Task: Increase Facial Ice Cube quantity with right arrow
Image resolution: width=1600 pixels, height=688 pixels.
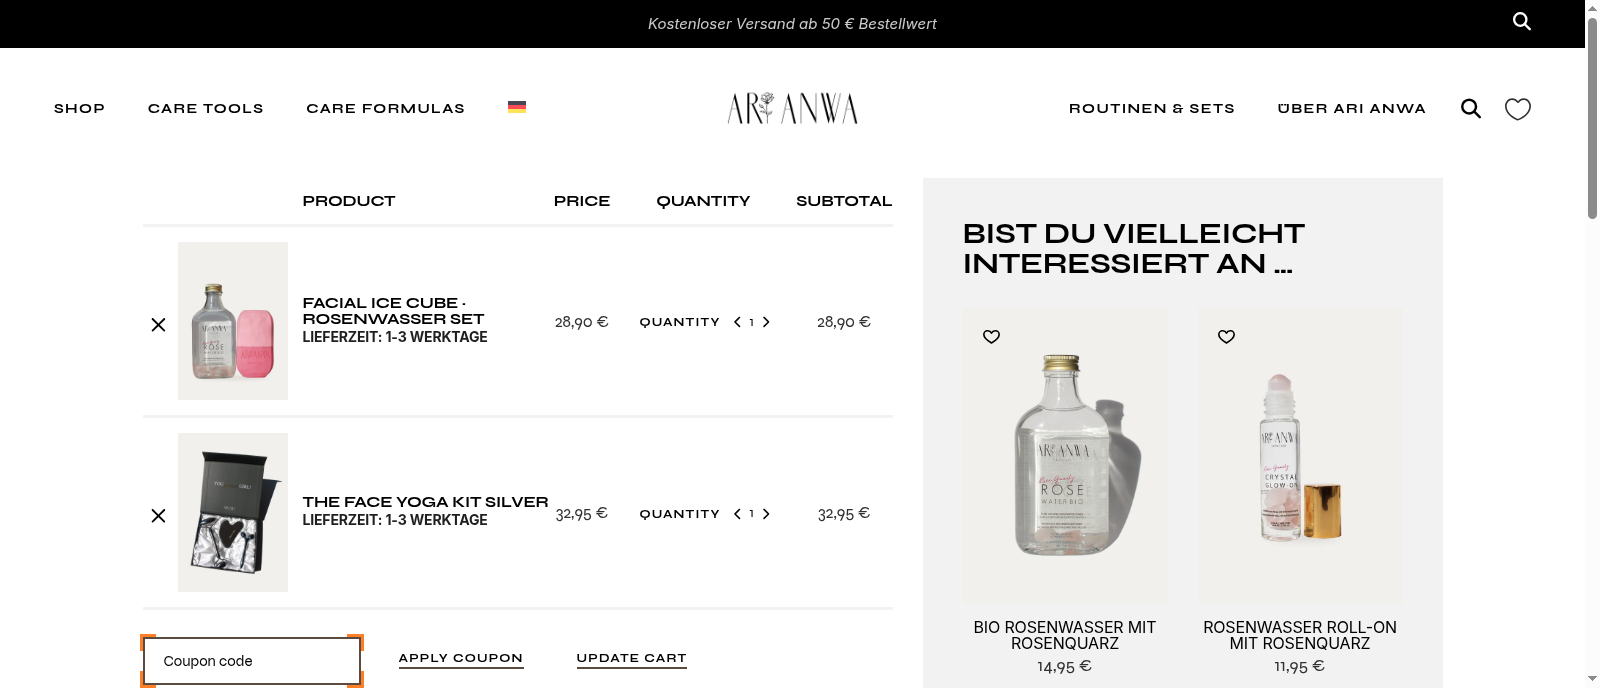Action: (766, 322)
